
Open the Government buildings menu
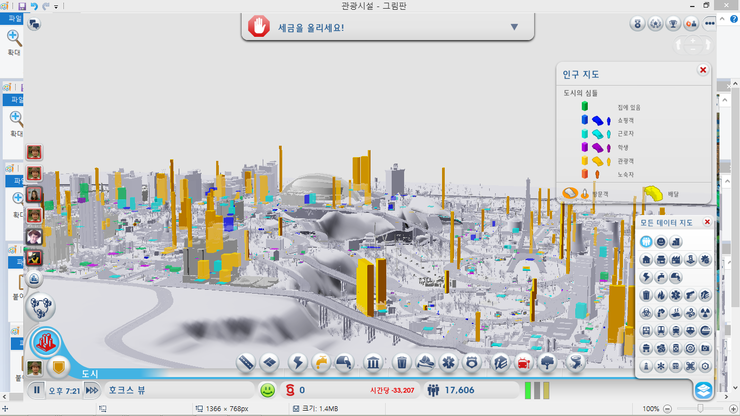373,363
